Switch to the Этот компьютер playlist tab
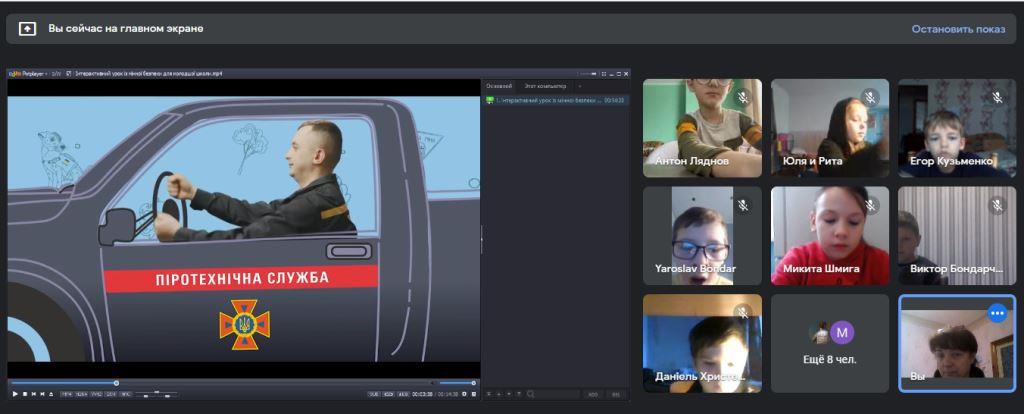This screenshot has height=414, width=1024. click(545, 86)
